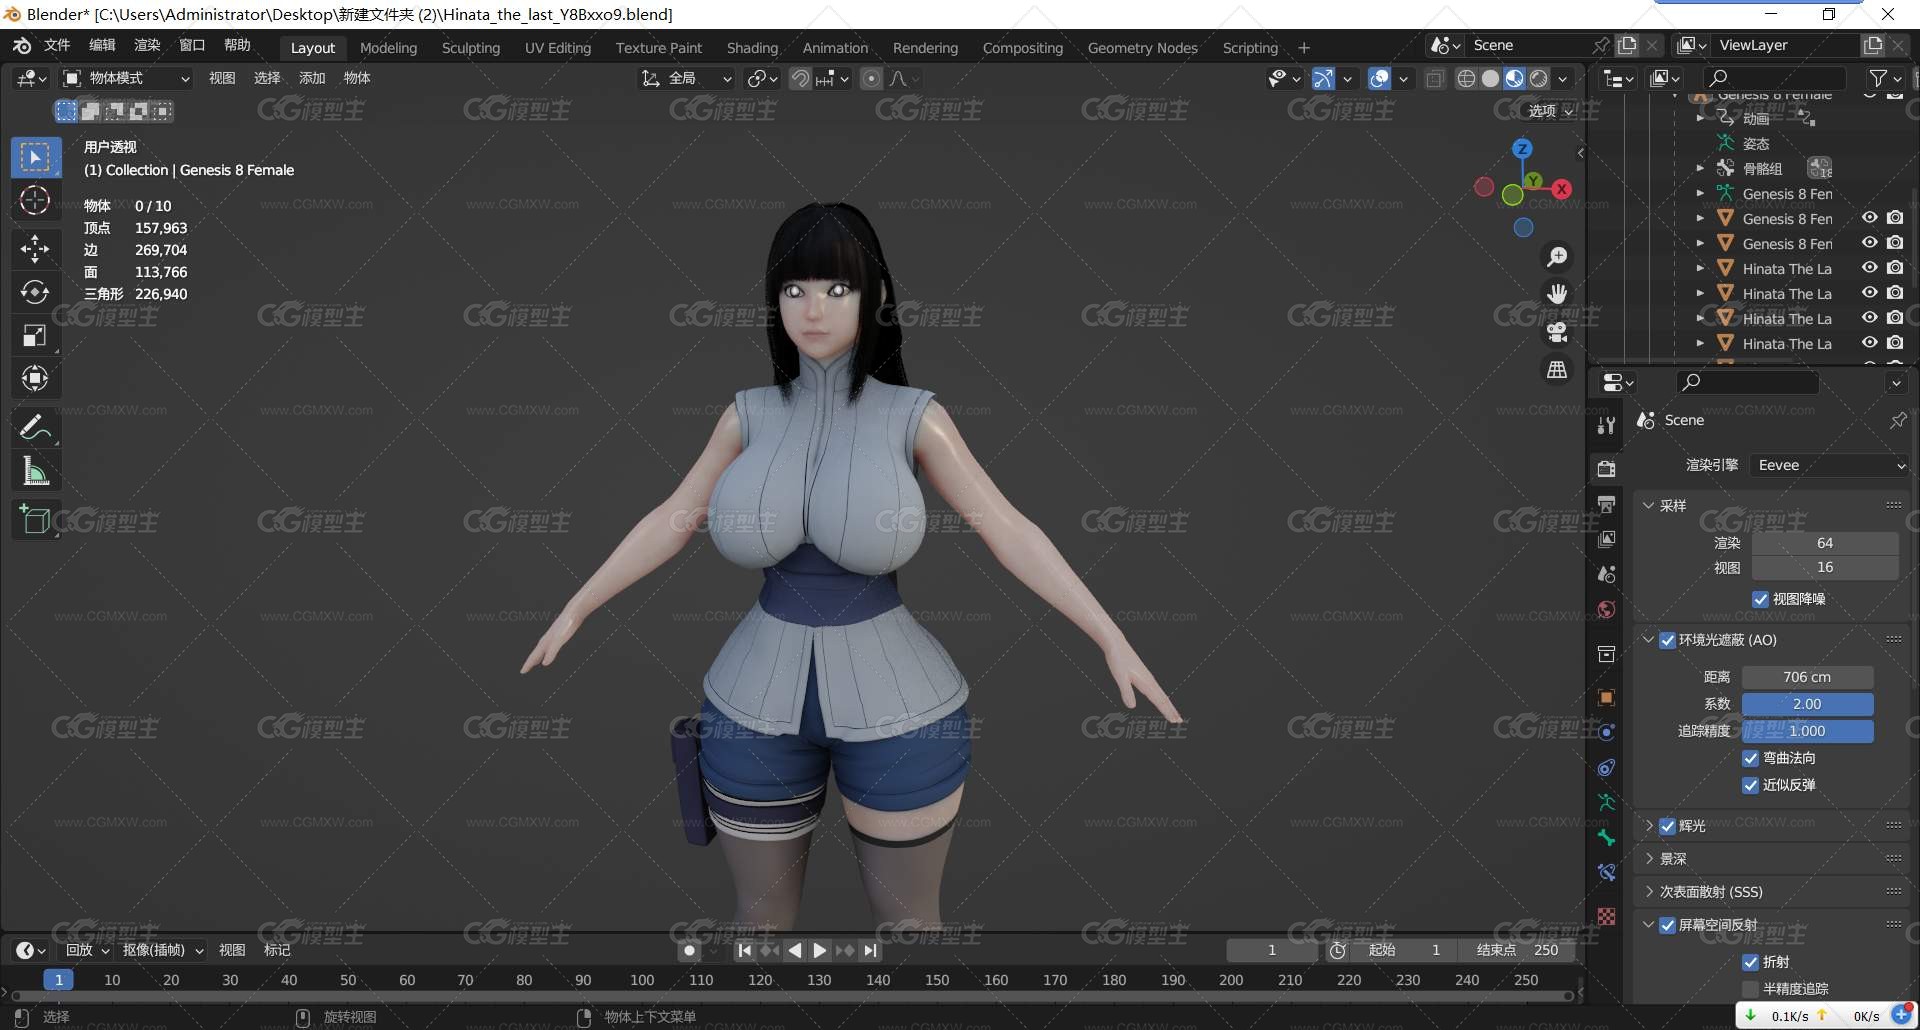Switch viewport to wireframe shading
The height and width of the screenshot is (1030, 1920).
point(1466,78)
